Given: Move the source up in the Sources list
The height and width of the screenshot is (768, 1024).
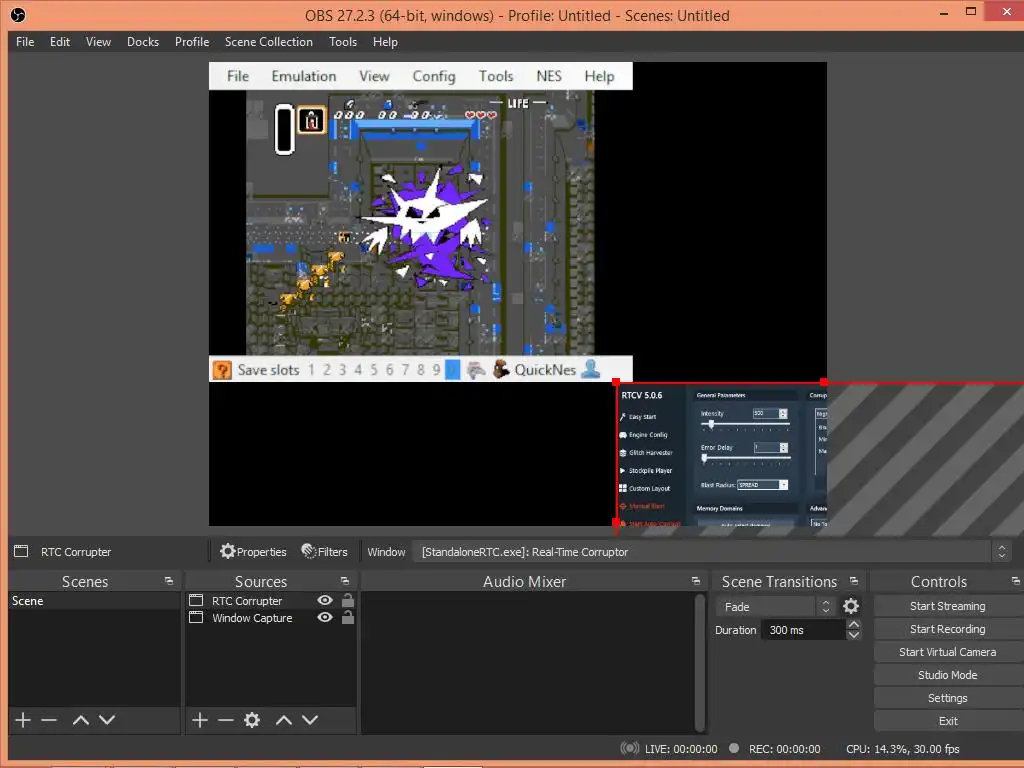Looking at the screenshot, I should 283,720.
